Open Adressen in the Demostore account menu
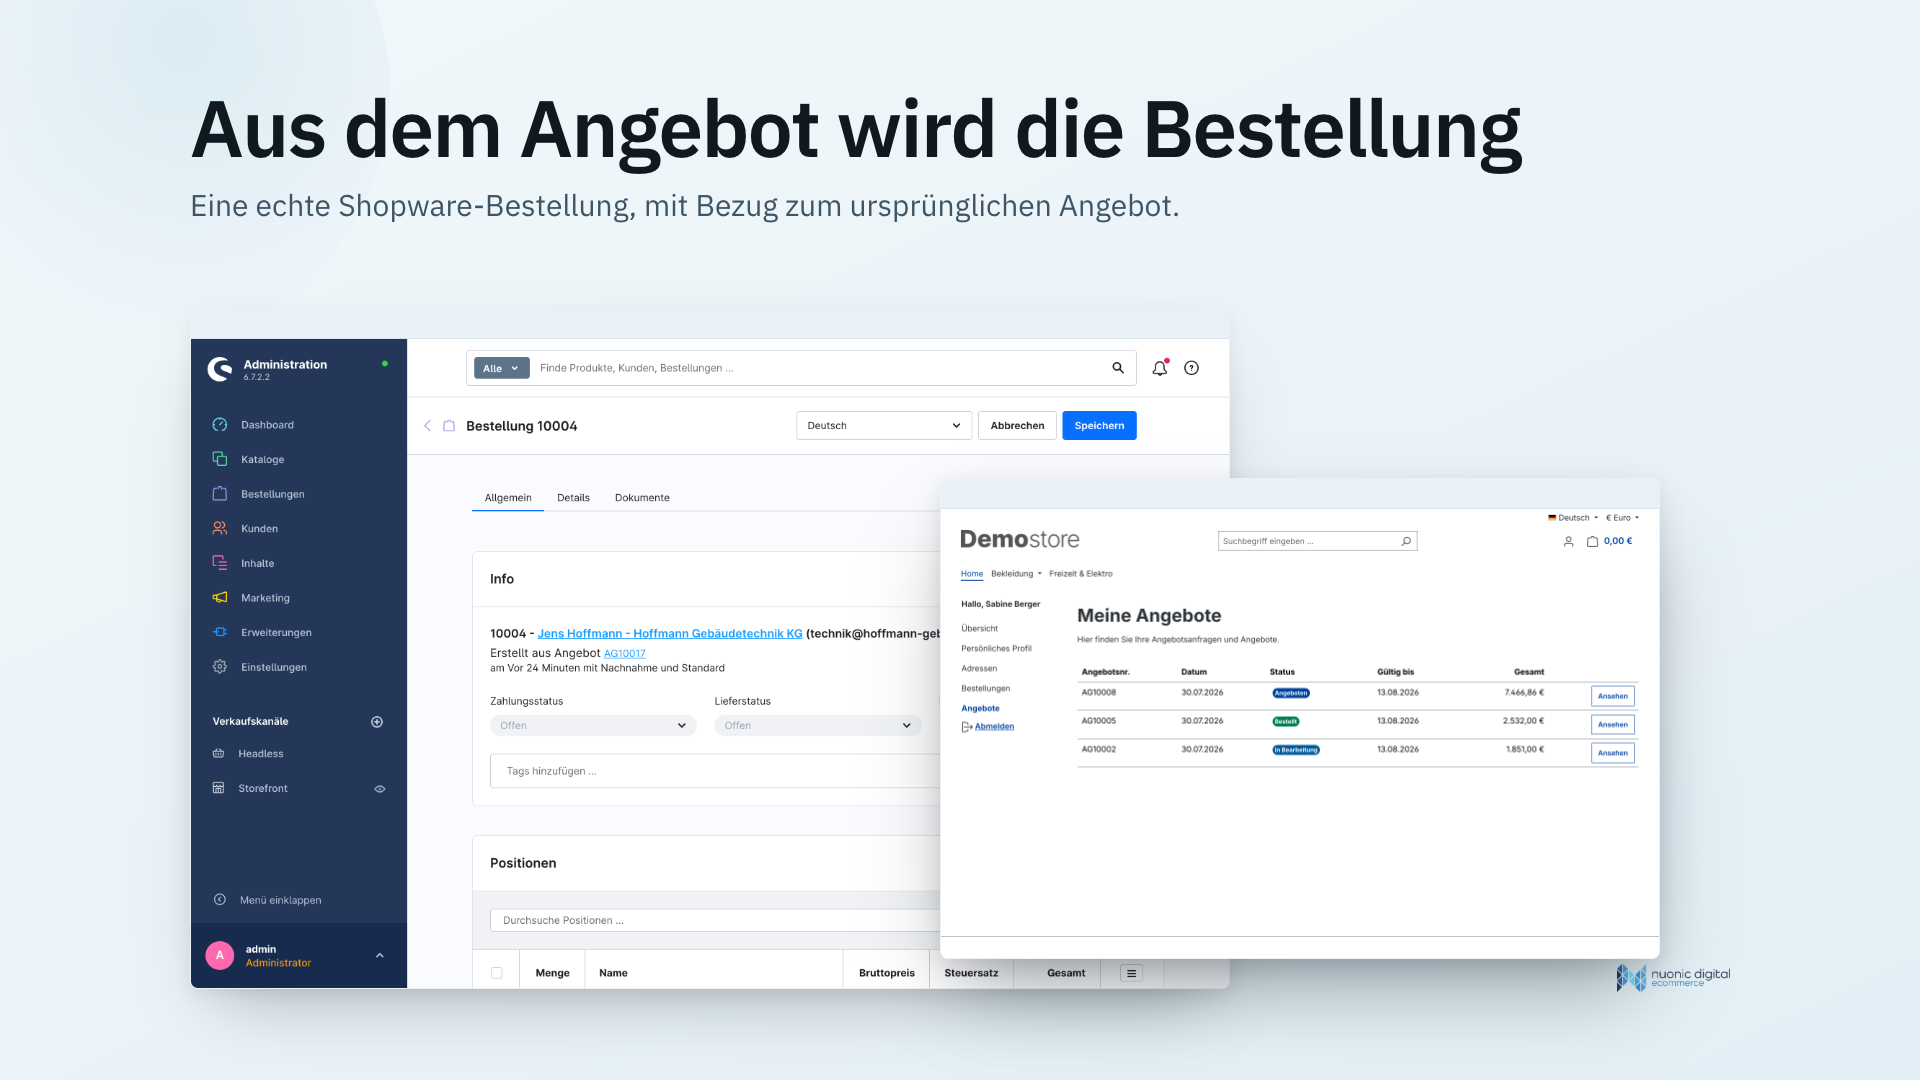The height and width of the screenshot is (1080, 1920). pyautogui.click(x=979, y=669)
